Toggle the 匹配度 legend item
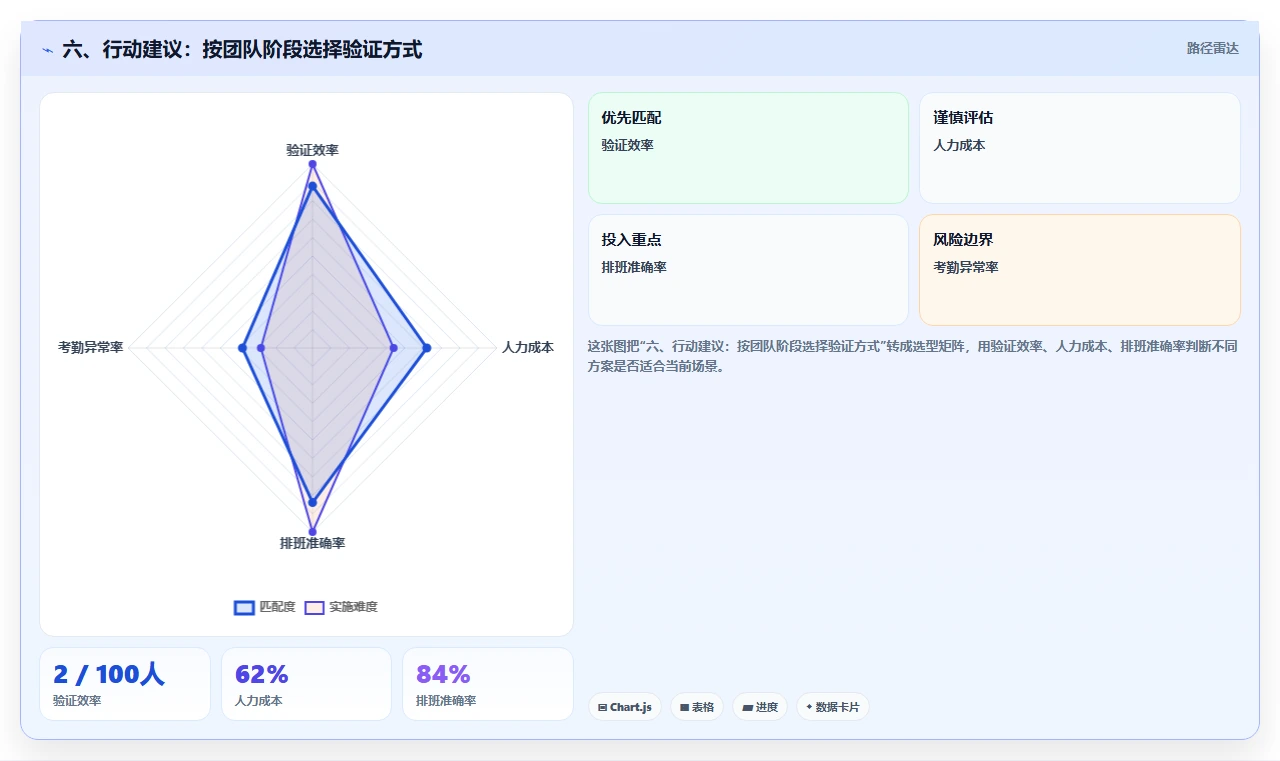This screenshot has height=761, width=1280. pyautogui.click(x=265, y=607)
